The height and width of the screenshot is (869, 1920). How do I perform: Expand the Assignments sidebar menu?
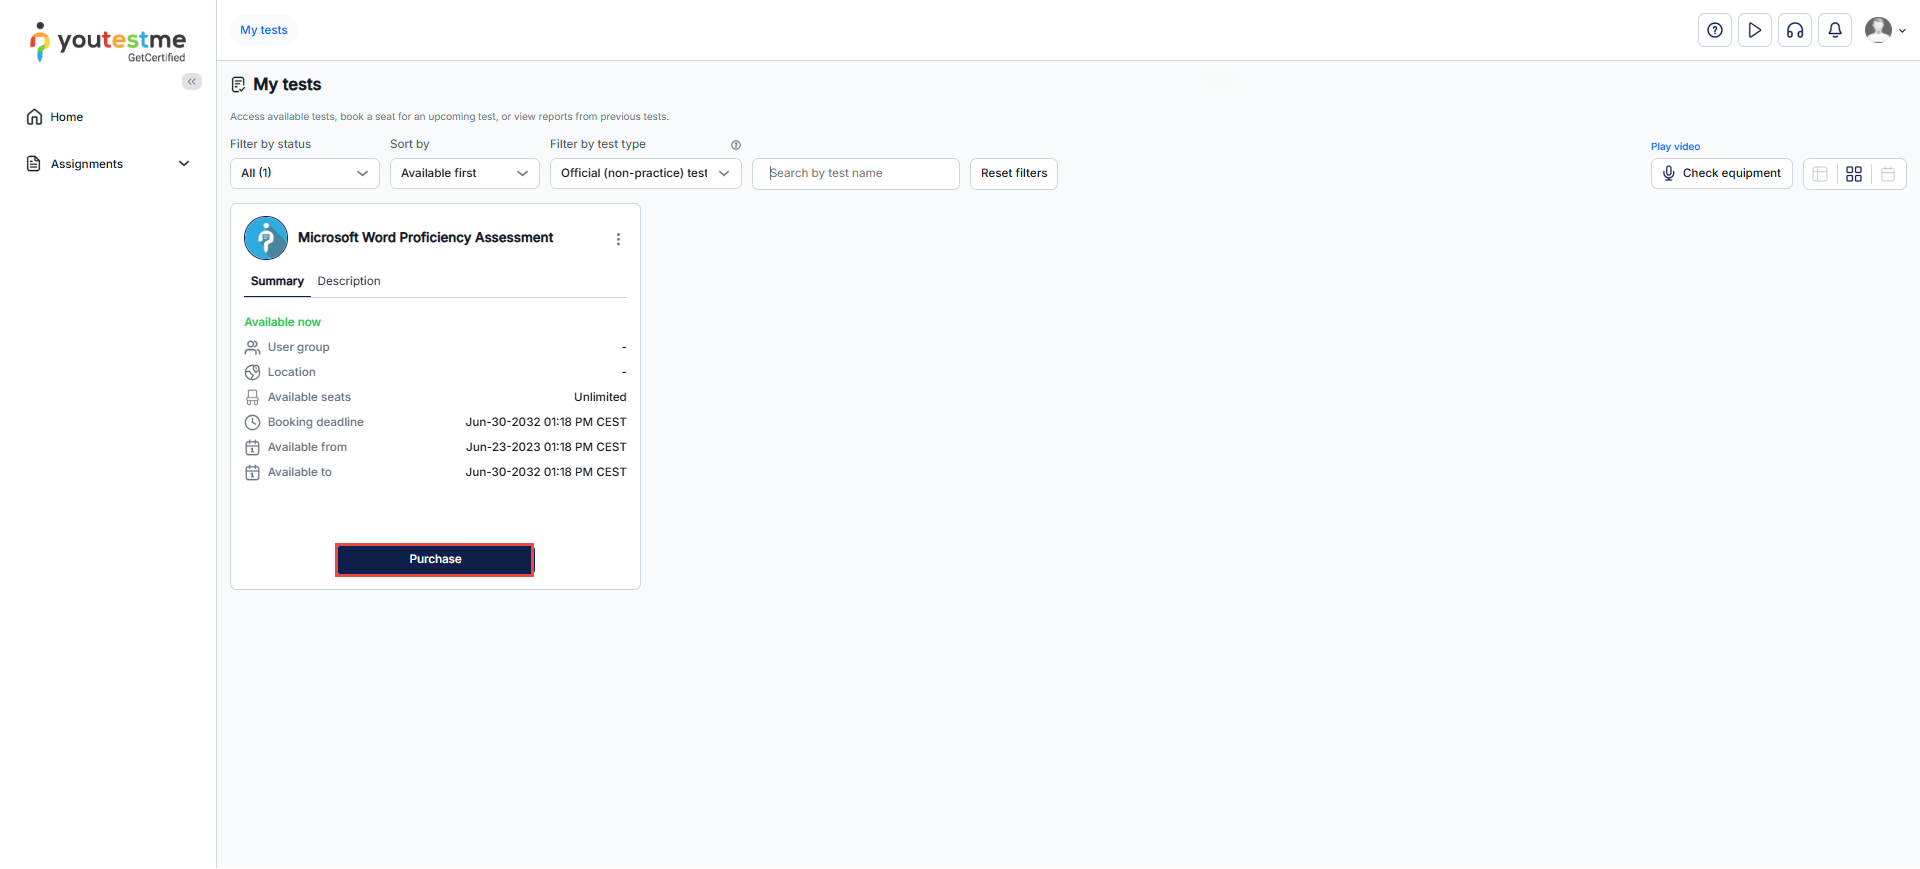(108, 164)
